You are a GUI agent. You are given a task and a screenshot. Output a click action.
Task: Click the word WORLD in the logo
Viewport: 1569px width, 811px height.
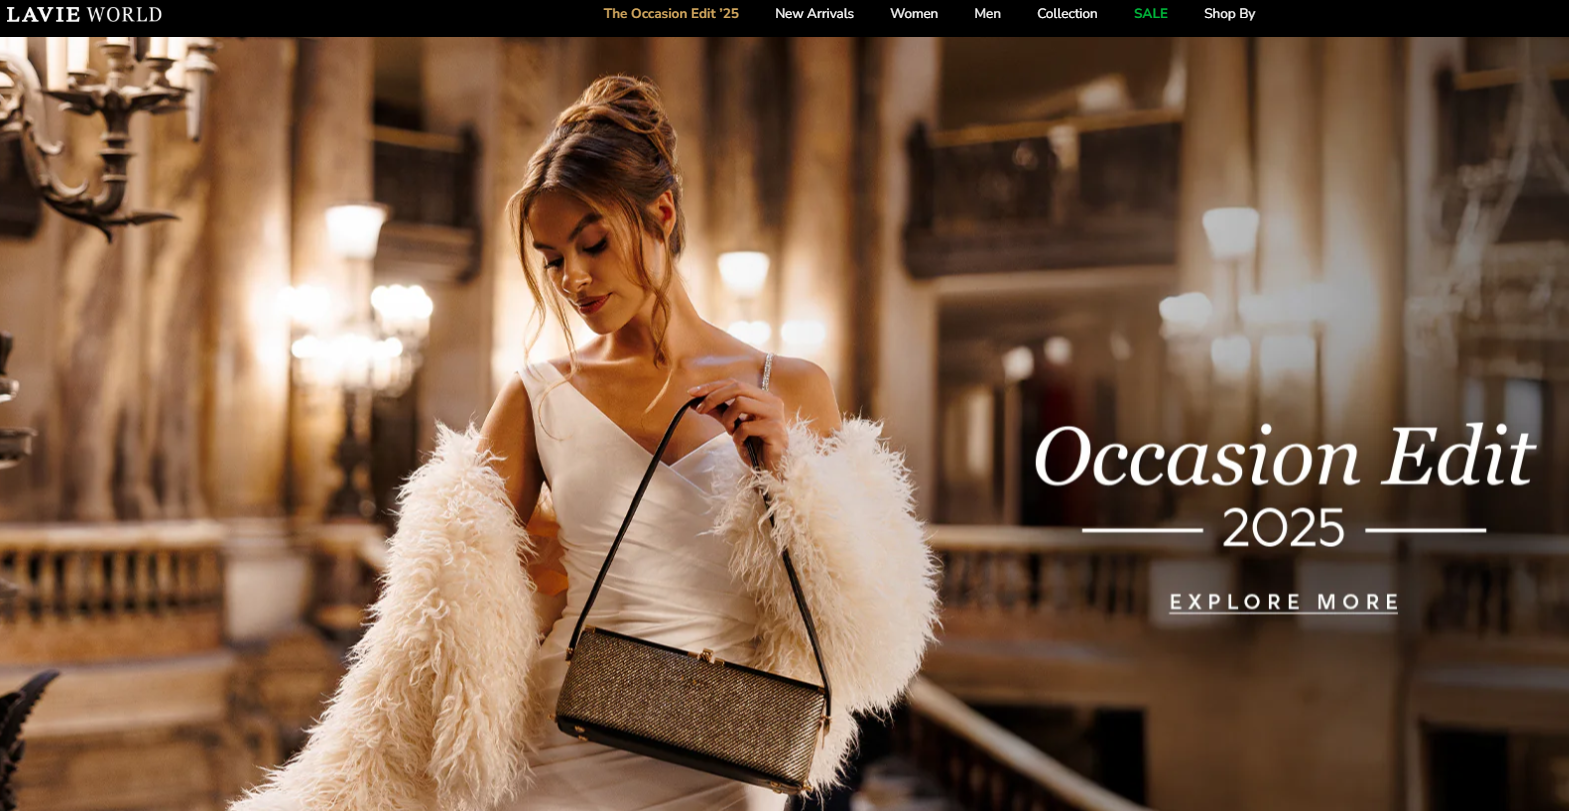tap(124, 14)
